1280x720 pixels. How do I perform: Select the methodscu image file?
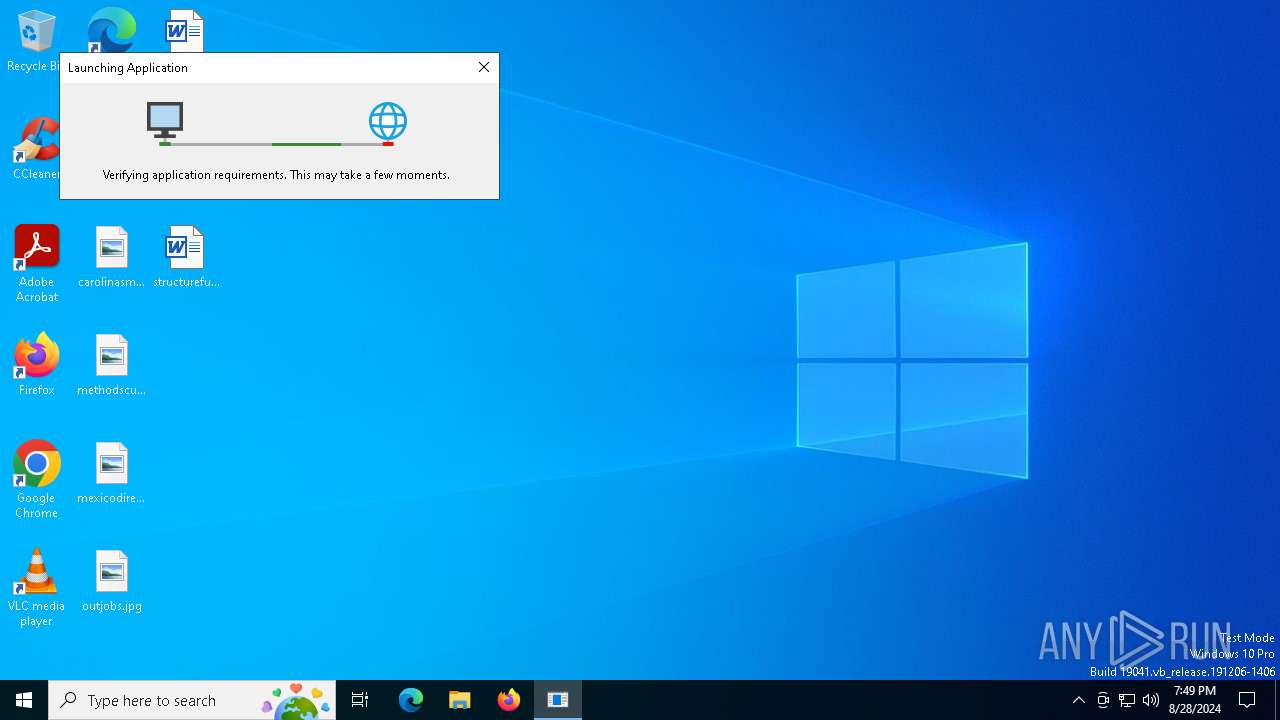click(x=111, y=365)
